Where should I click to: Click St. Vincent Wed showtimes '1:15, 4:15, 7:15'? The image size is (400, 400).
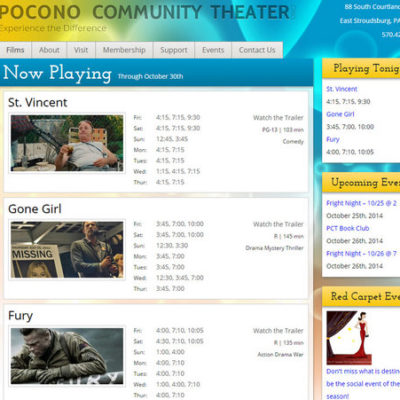coord(178,171)
